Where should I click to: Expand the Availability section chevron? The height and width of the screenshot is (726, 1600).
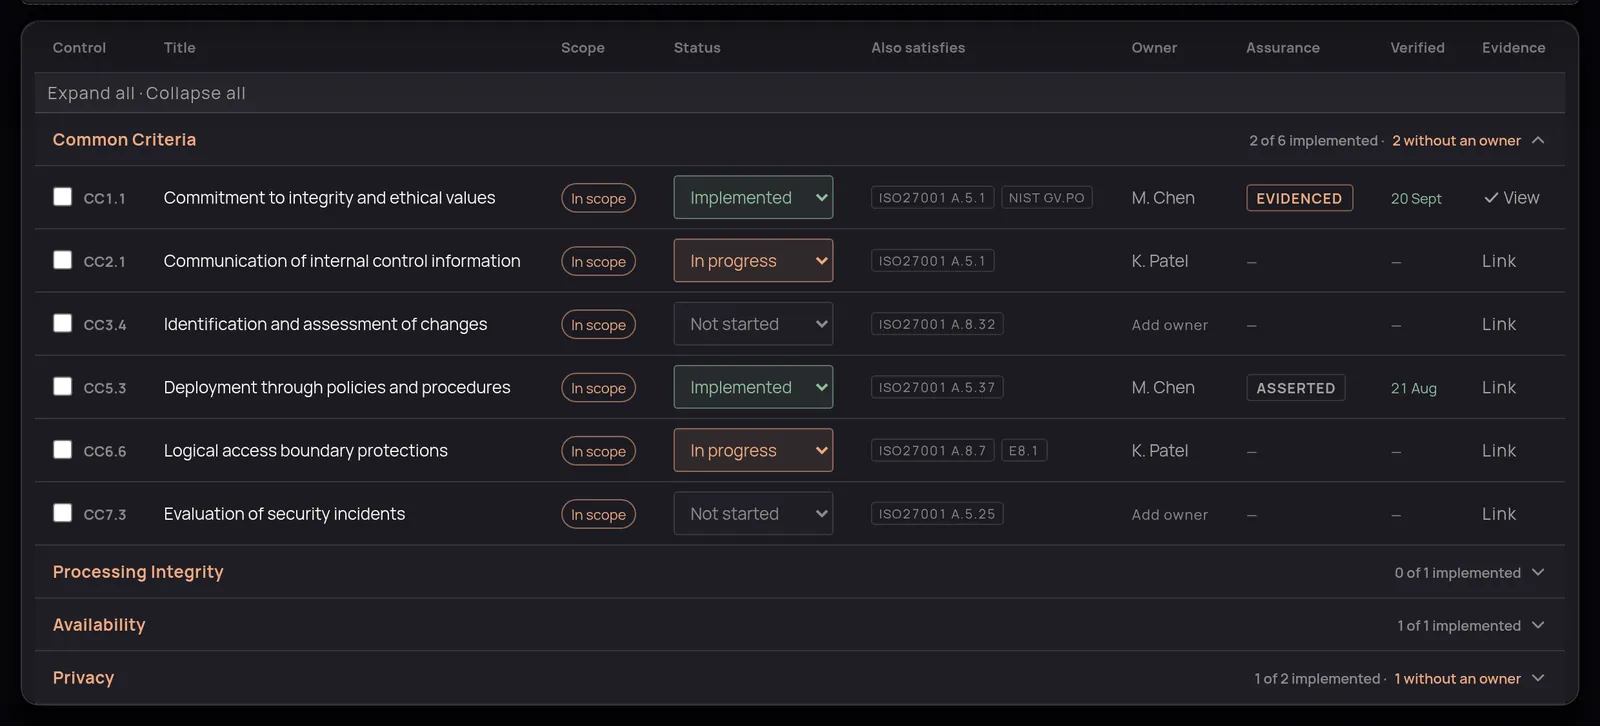1538,625
